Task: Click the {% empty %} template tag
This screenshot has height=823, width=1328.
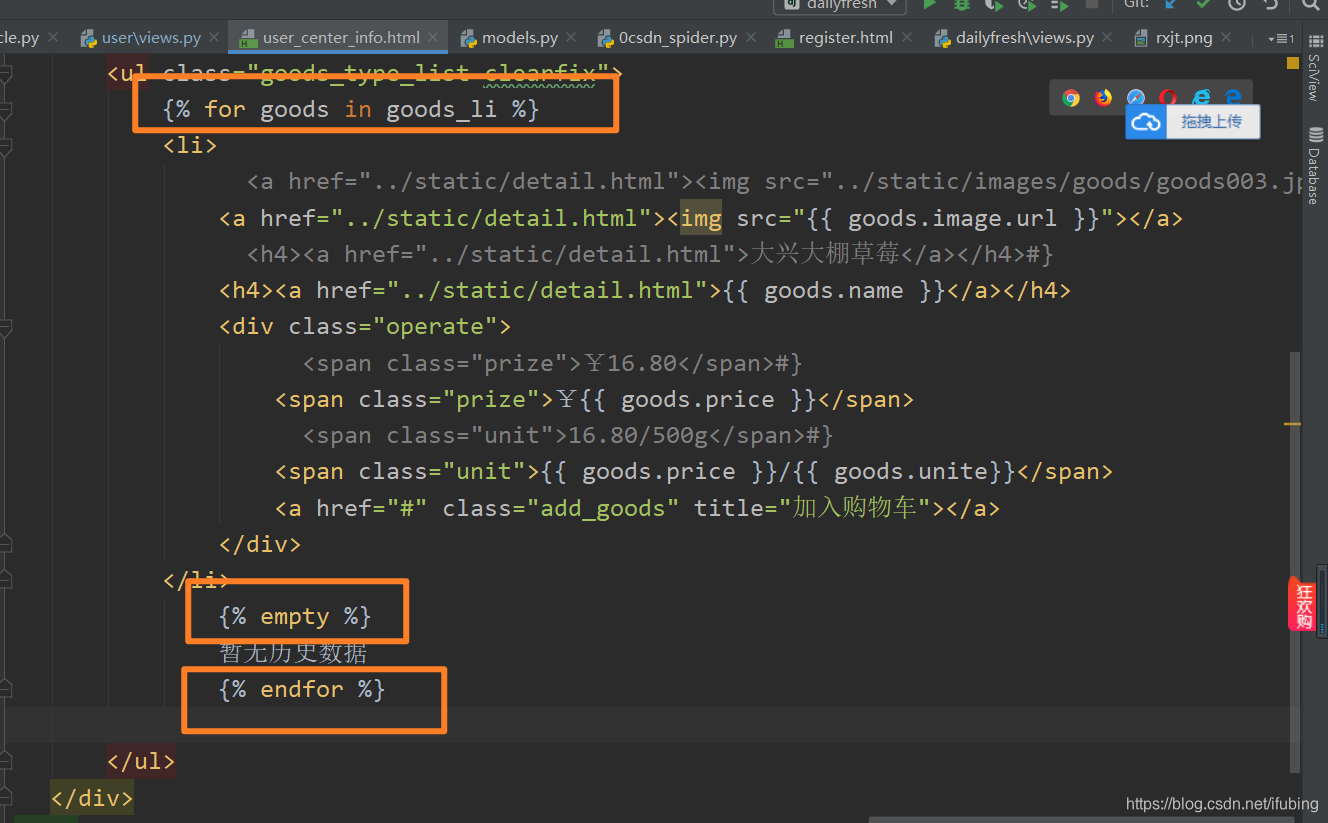Action: click(x=295, y=616)
